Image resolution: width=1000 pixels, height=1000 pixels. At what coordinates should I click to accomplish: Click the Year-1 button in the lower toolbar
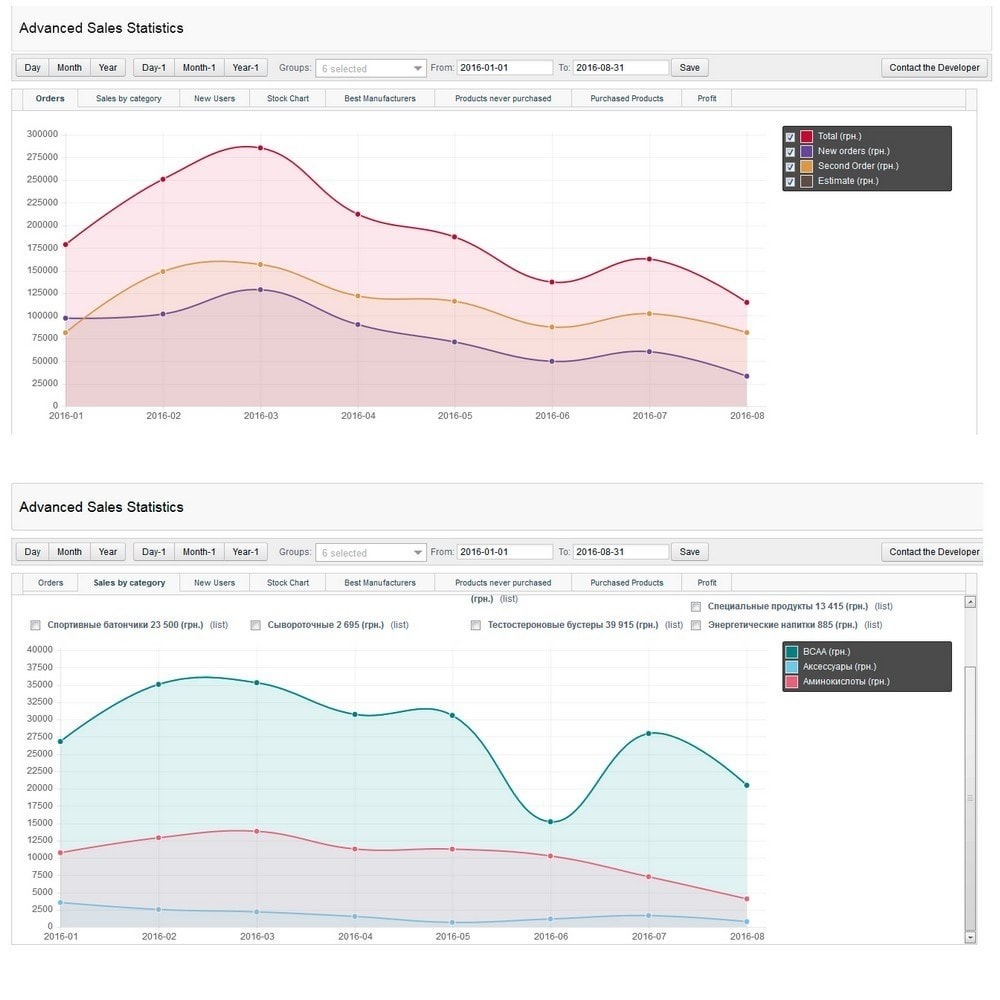246,552
